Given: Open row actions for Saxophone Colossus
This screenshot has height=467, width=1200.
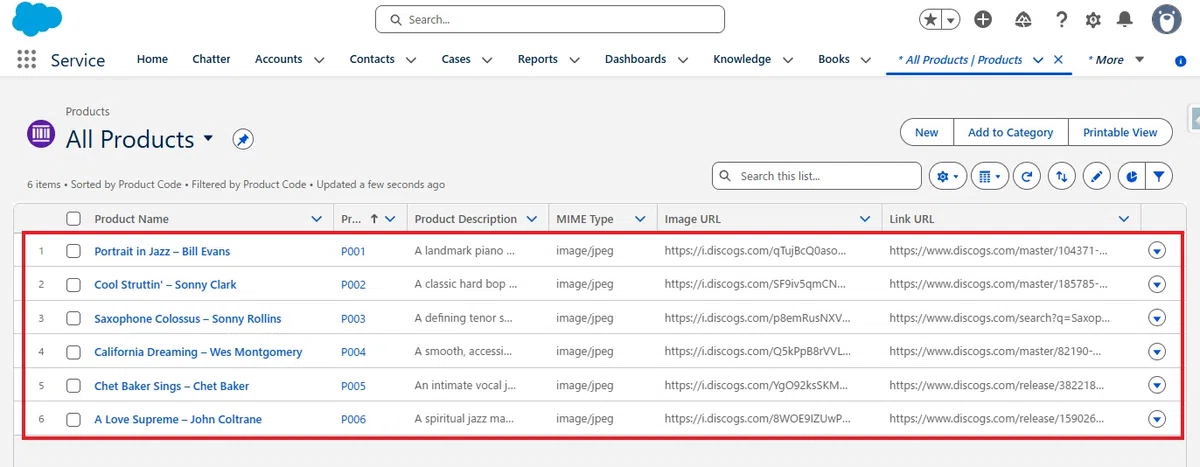Looking at the screenshot, I should (1157, 318).
